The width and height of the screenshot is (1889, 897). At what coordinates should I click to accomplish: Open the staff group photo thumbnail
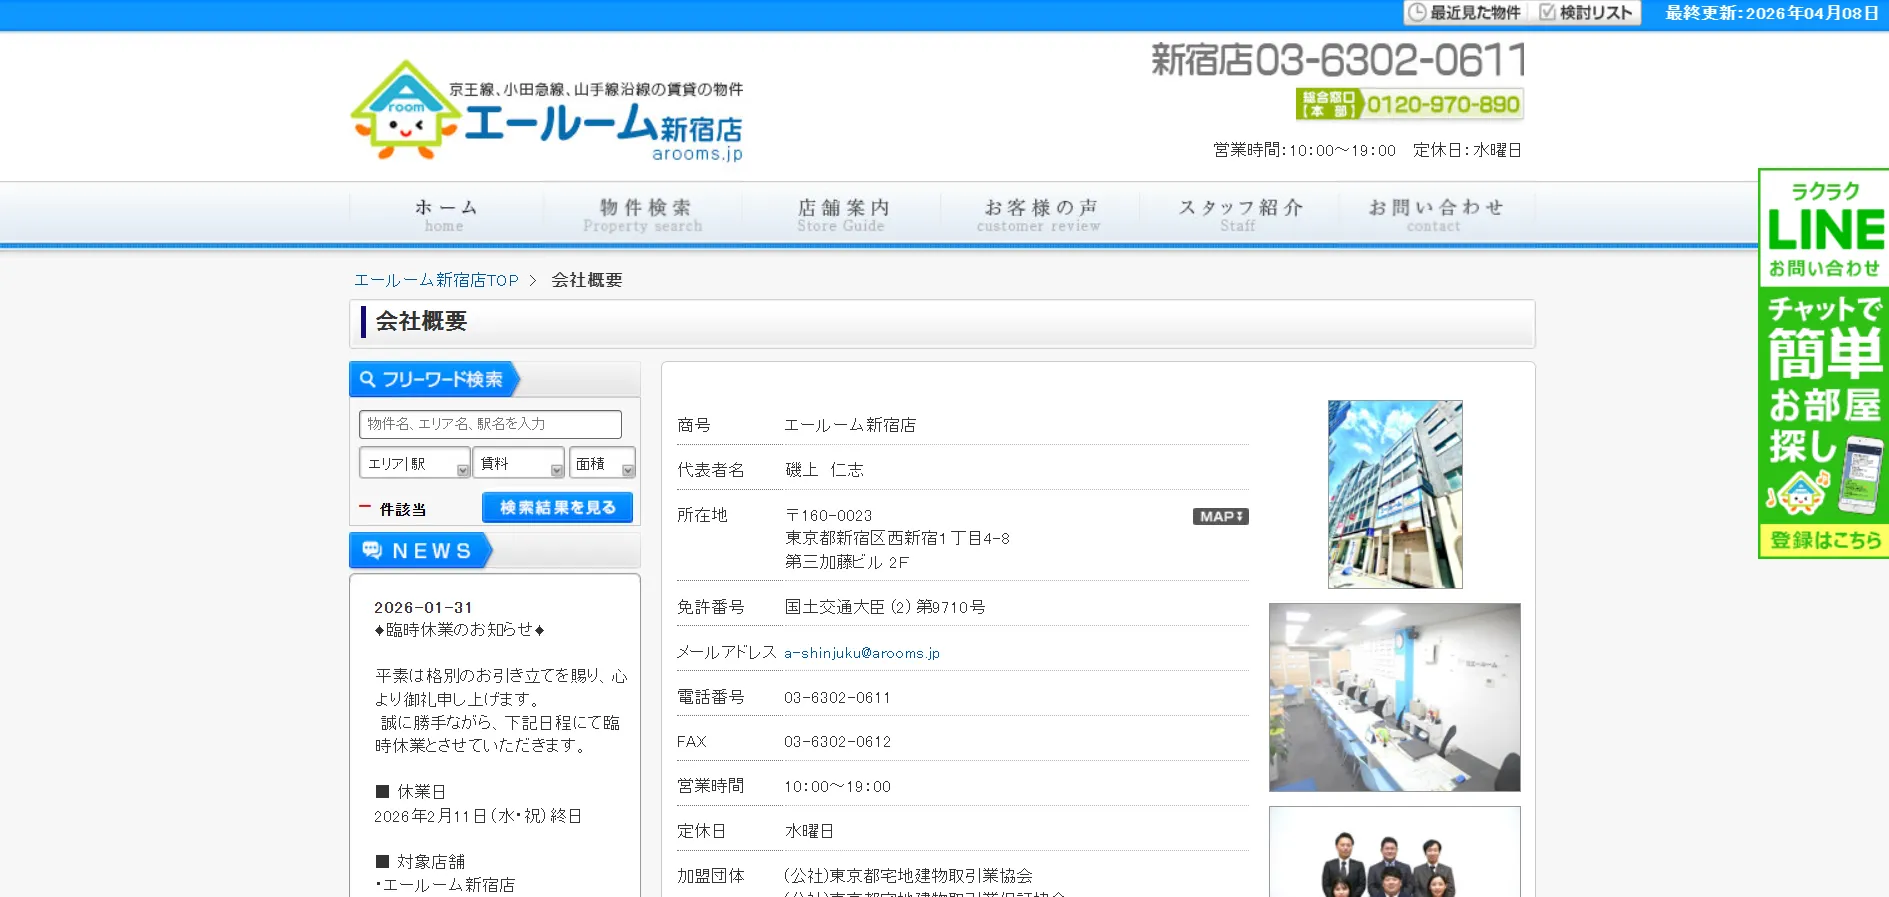click(1394, 852)
